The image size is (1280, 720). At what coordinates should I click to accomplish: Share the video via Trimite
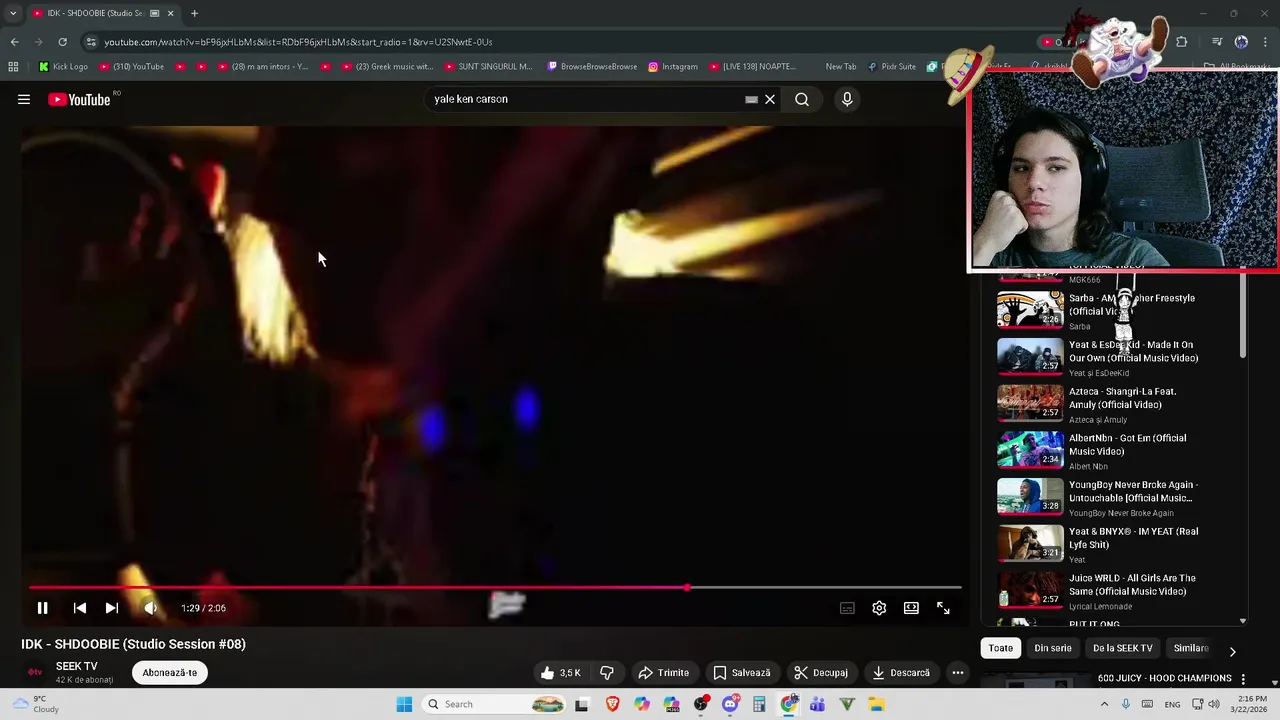[664, 673]
